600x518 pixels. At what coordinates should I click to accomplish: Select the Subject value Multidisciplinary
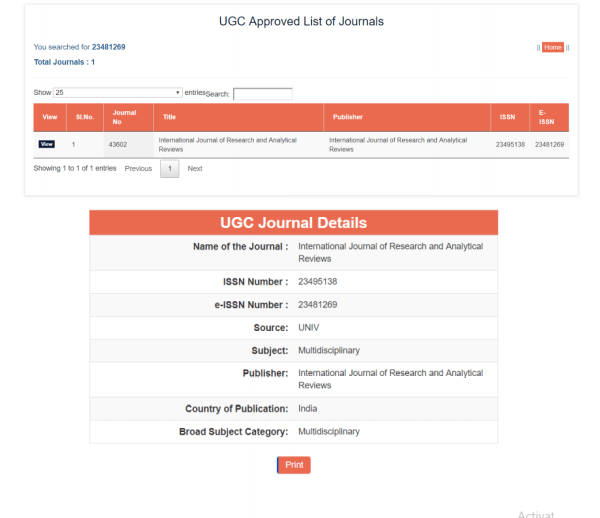(x=329, y=350)
